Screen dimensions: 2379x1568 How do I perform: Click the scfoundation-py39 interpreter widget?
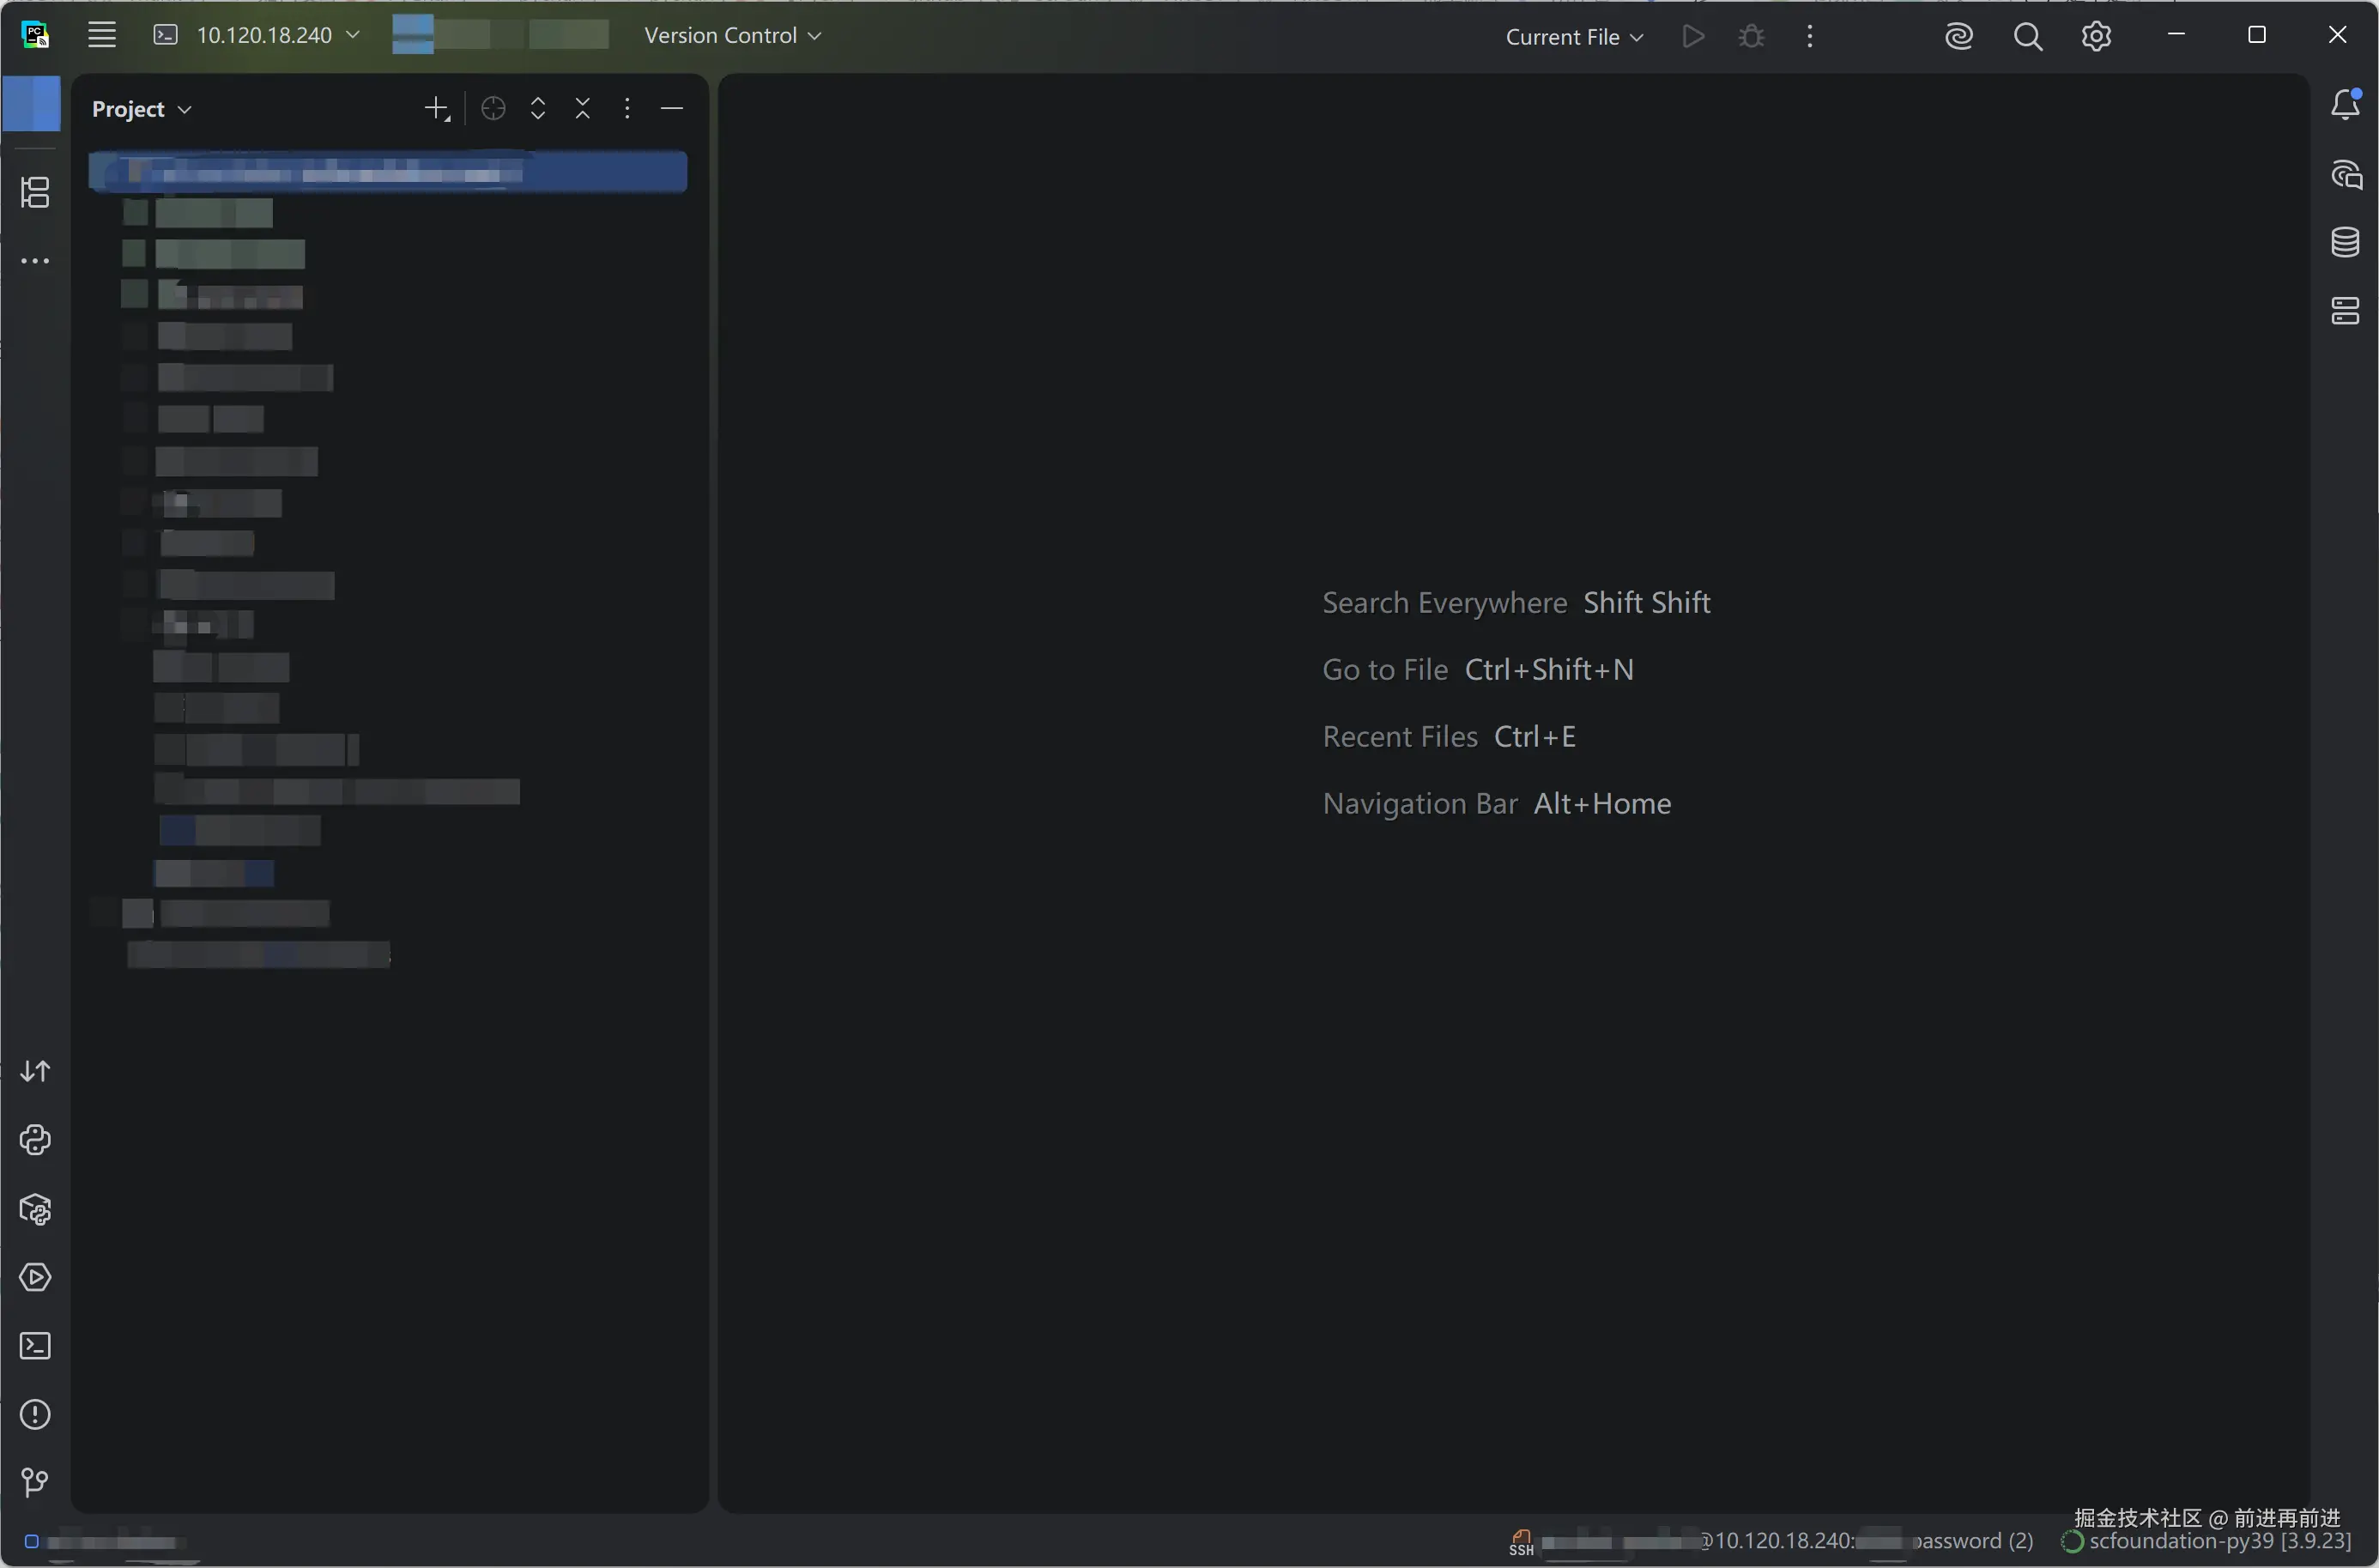[x=2207, y=1541]
